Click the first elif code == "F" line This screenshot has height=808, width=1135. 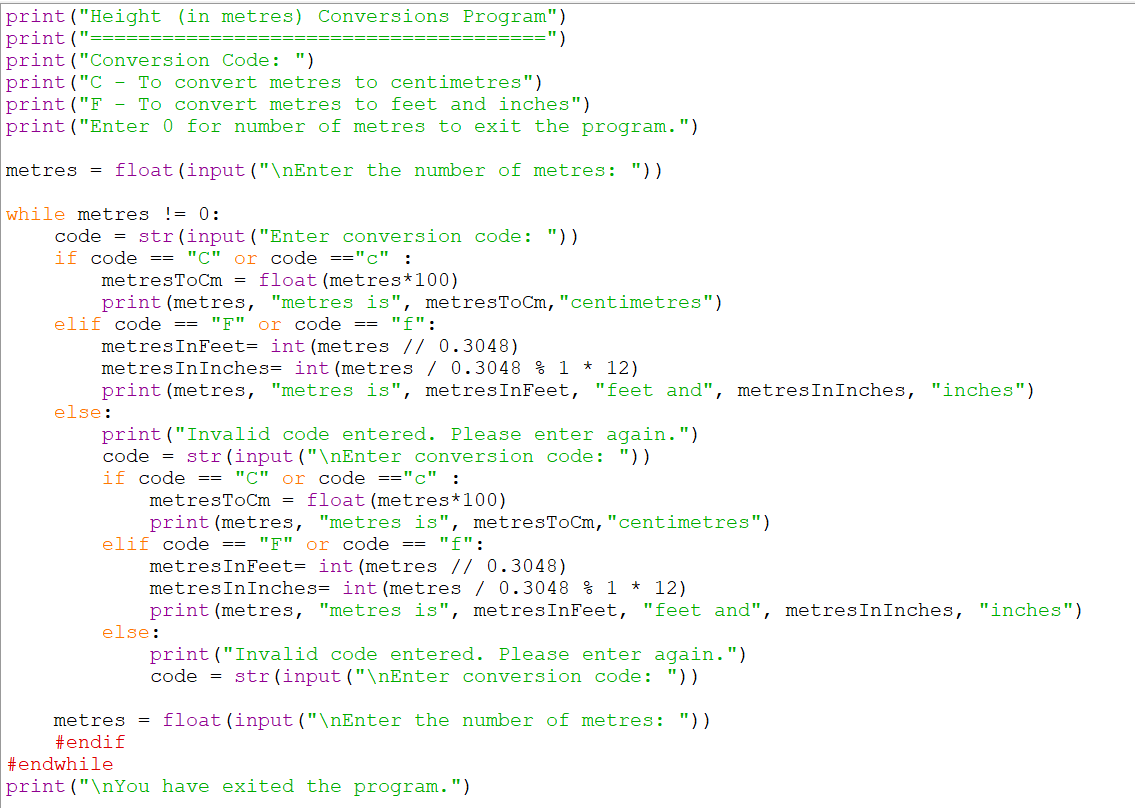tap(245, 324)
